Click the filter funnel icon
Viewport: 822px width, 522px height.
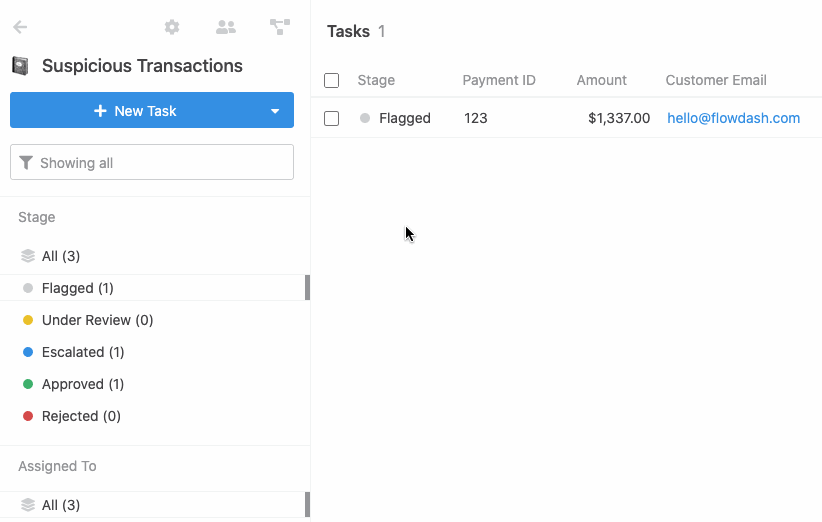[26, 163]
